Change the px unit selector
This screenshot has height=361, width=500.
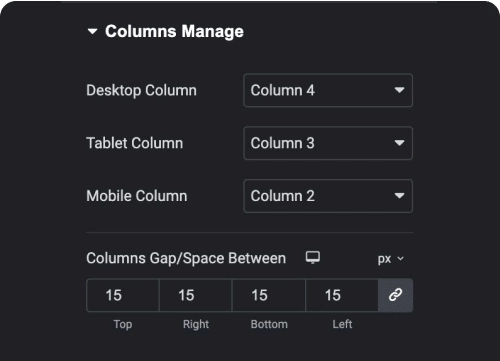point(391,259)
